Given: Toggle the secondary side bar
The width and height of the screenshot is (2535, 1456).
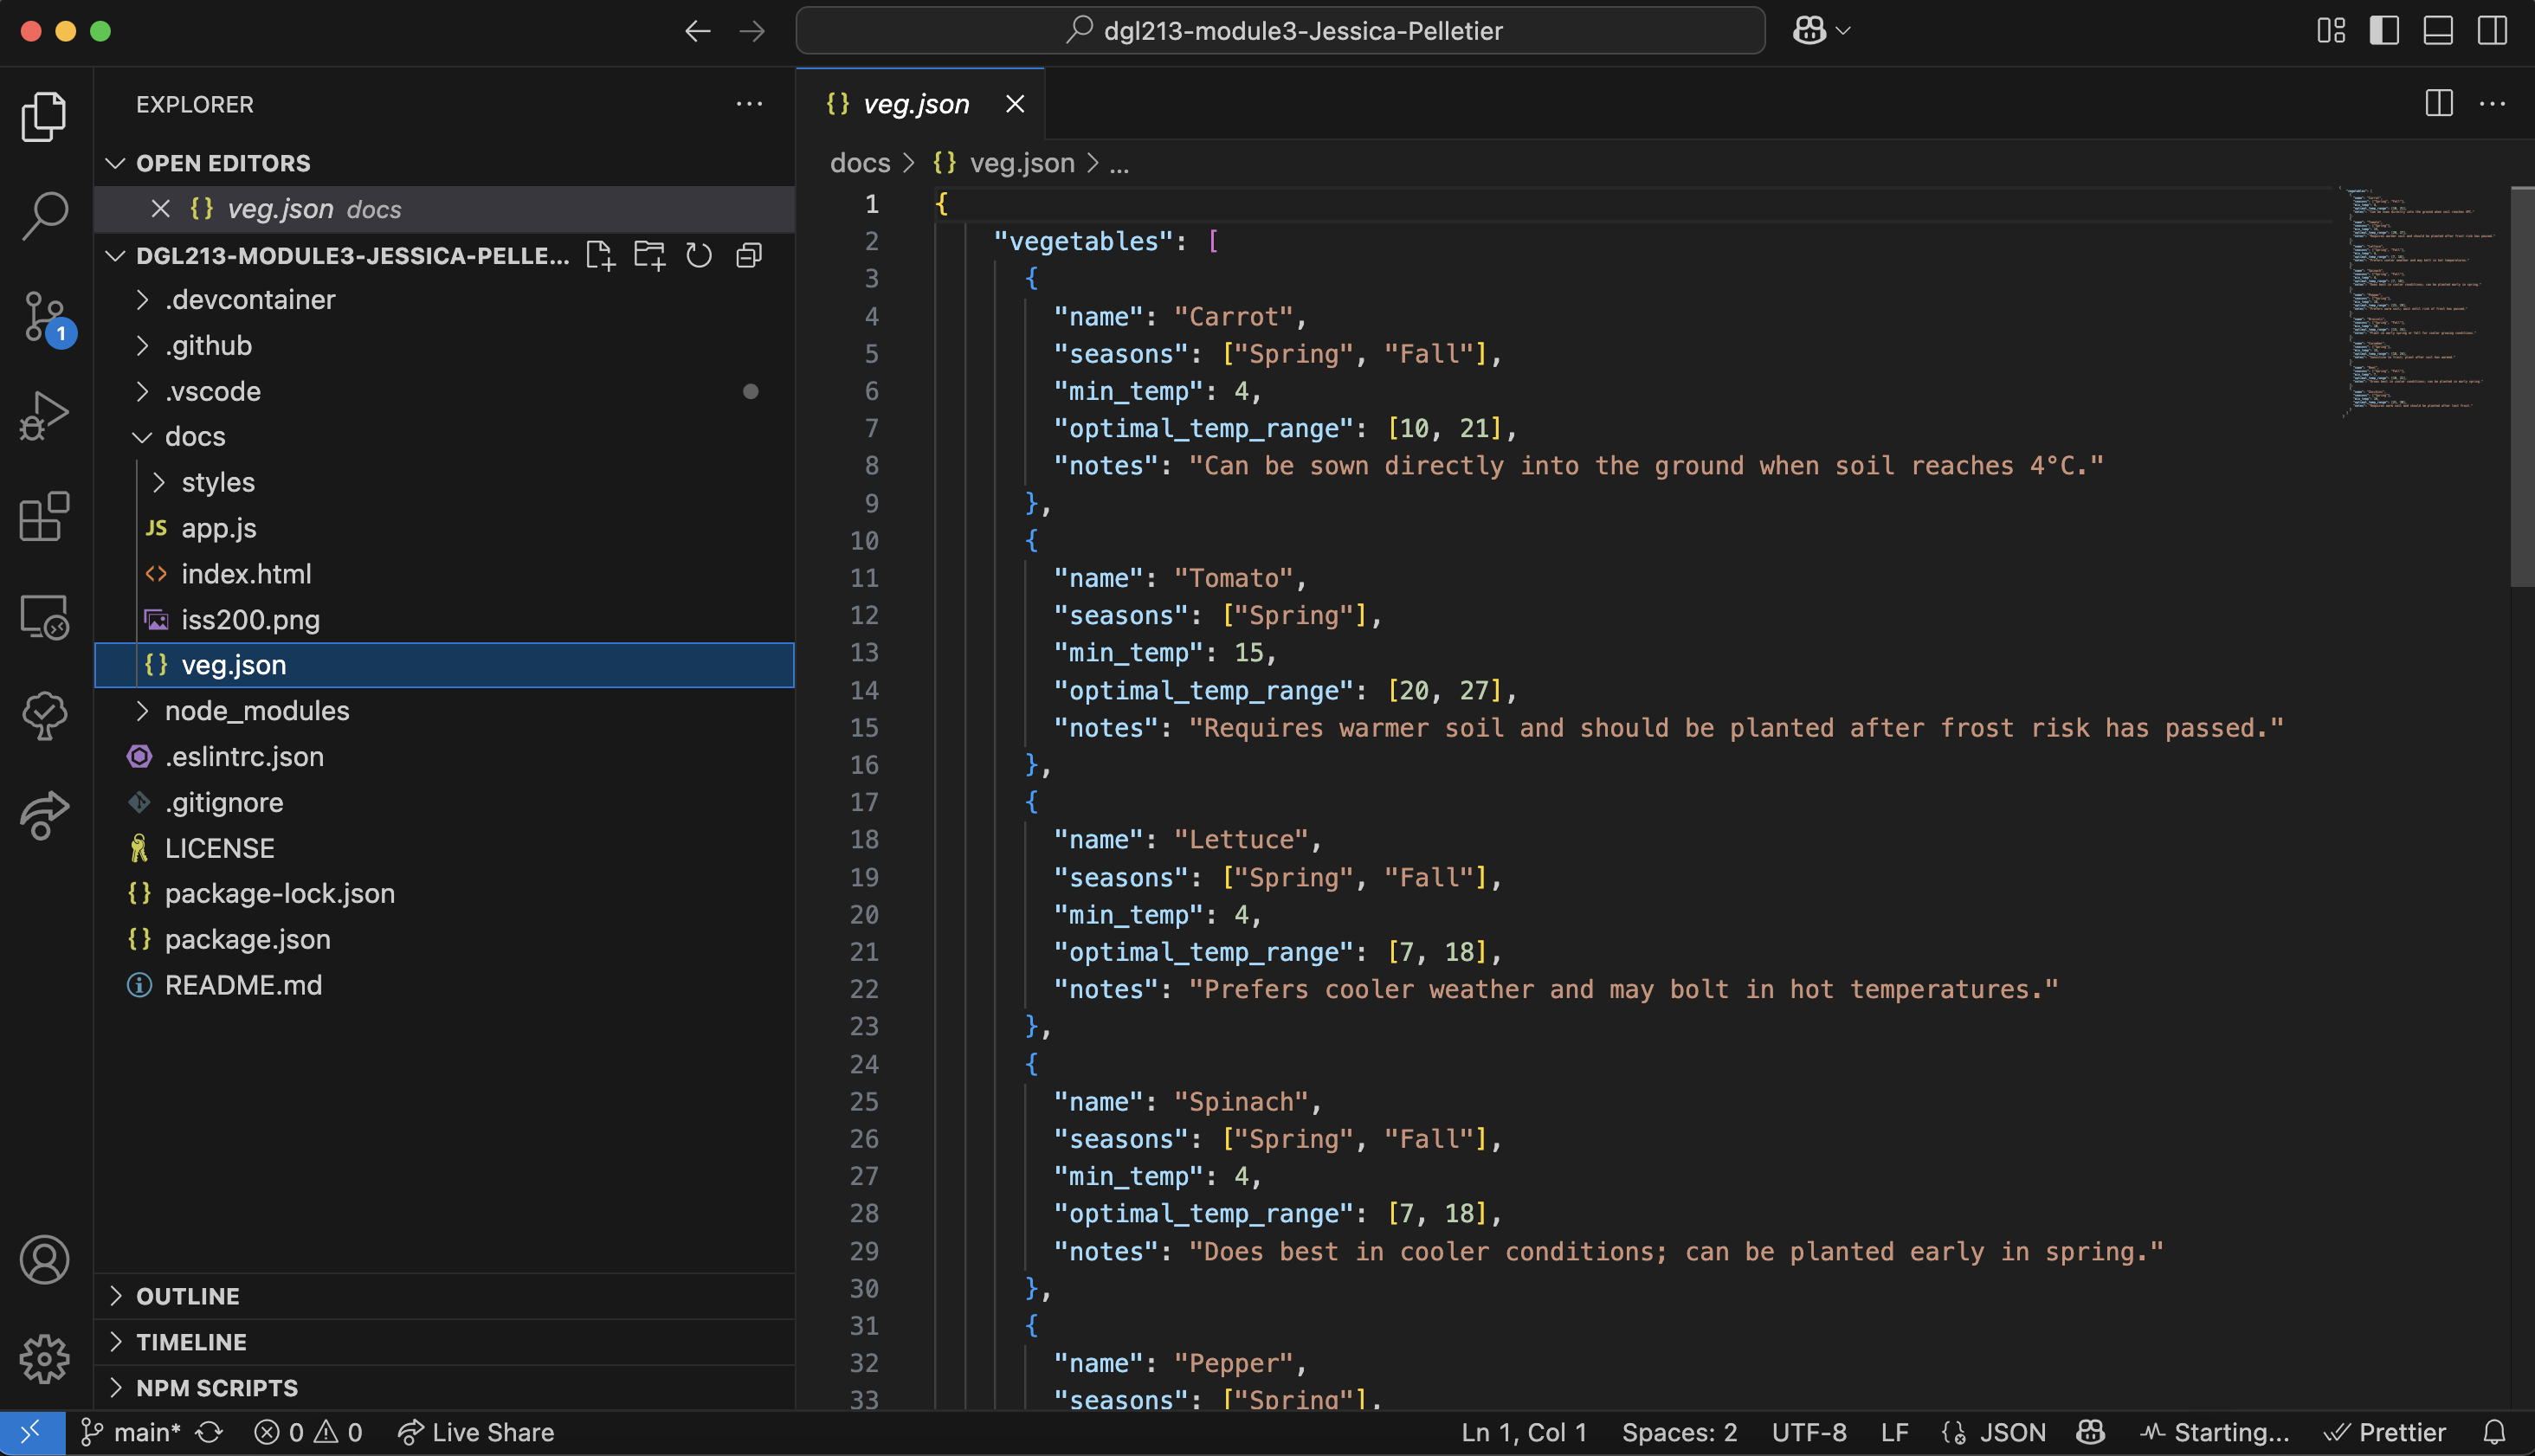Looking at the screenshot, I should click(x=2490, y=31).
